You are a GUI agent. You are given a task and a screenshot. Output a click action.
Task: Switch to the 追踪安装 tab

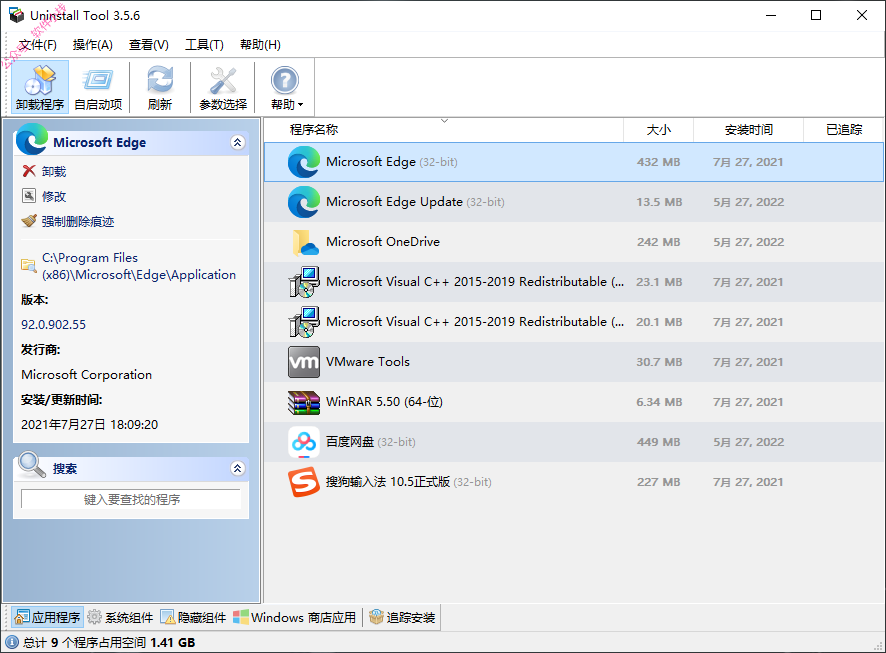pyautogui.click(x=402, y=617)
